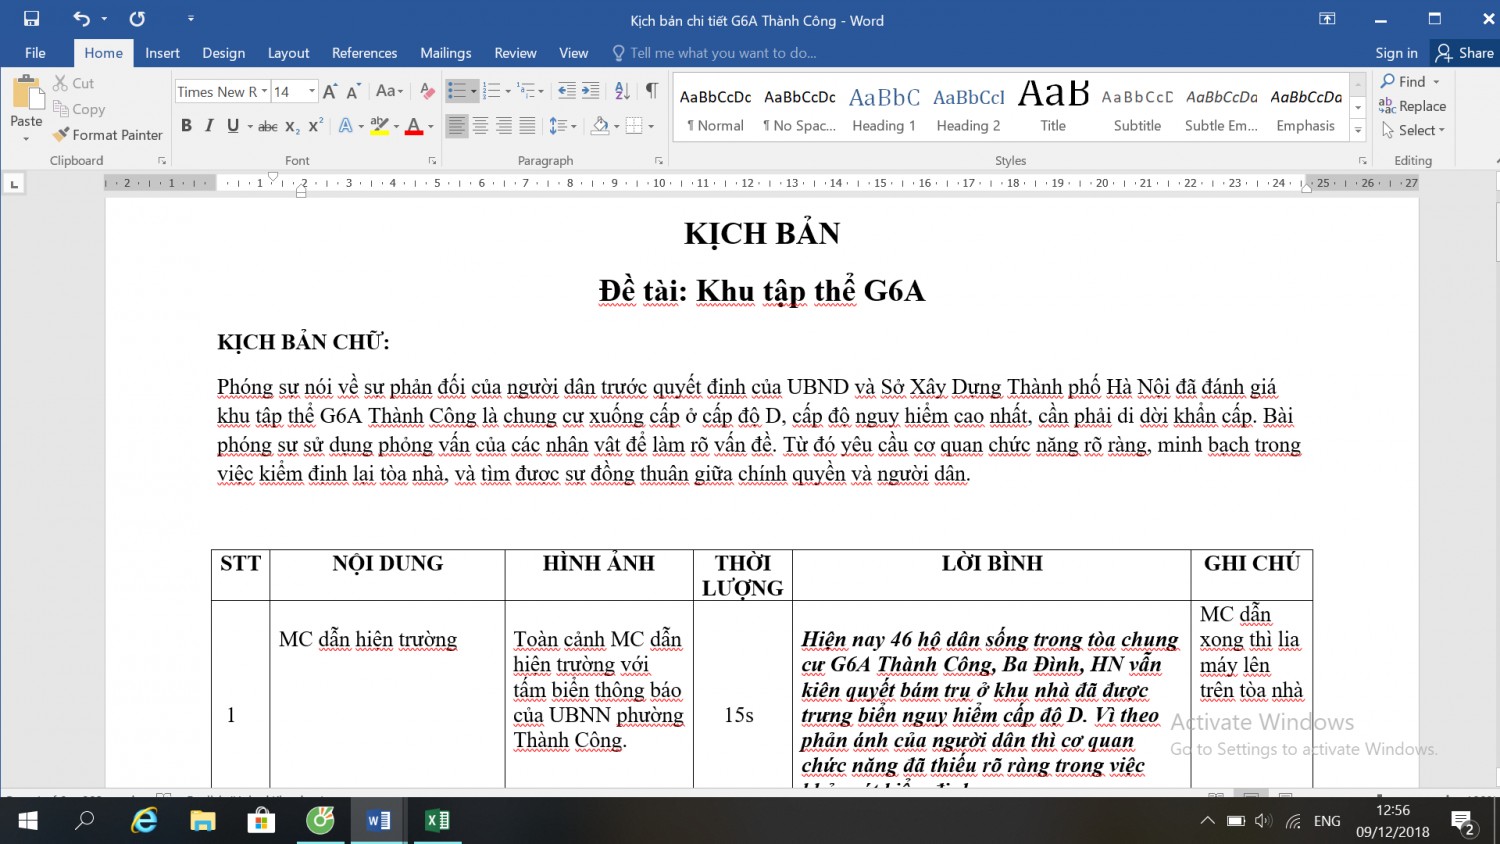
Task: Show or hide paragraph marks
Action: tap(652, 92)
